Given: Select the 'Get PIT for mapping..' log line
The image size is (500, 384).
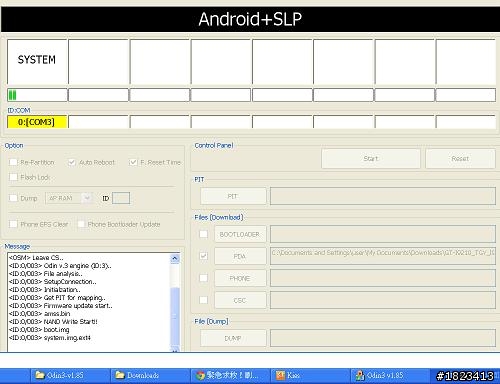Looking at the screenshot, I should tap(57, 298).
